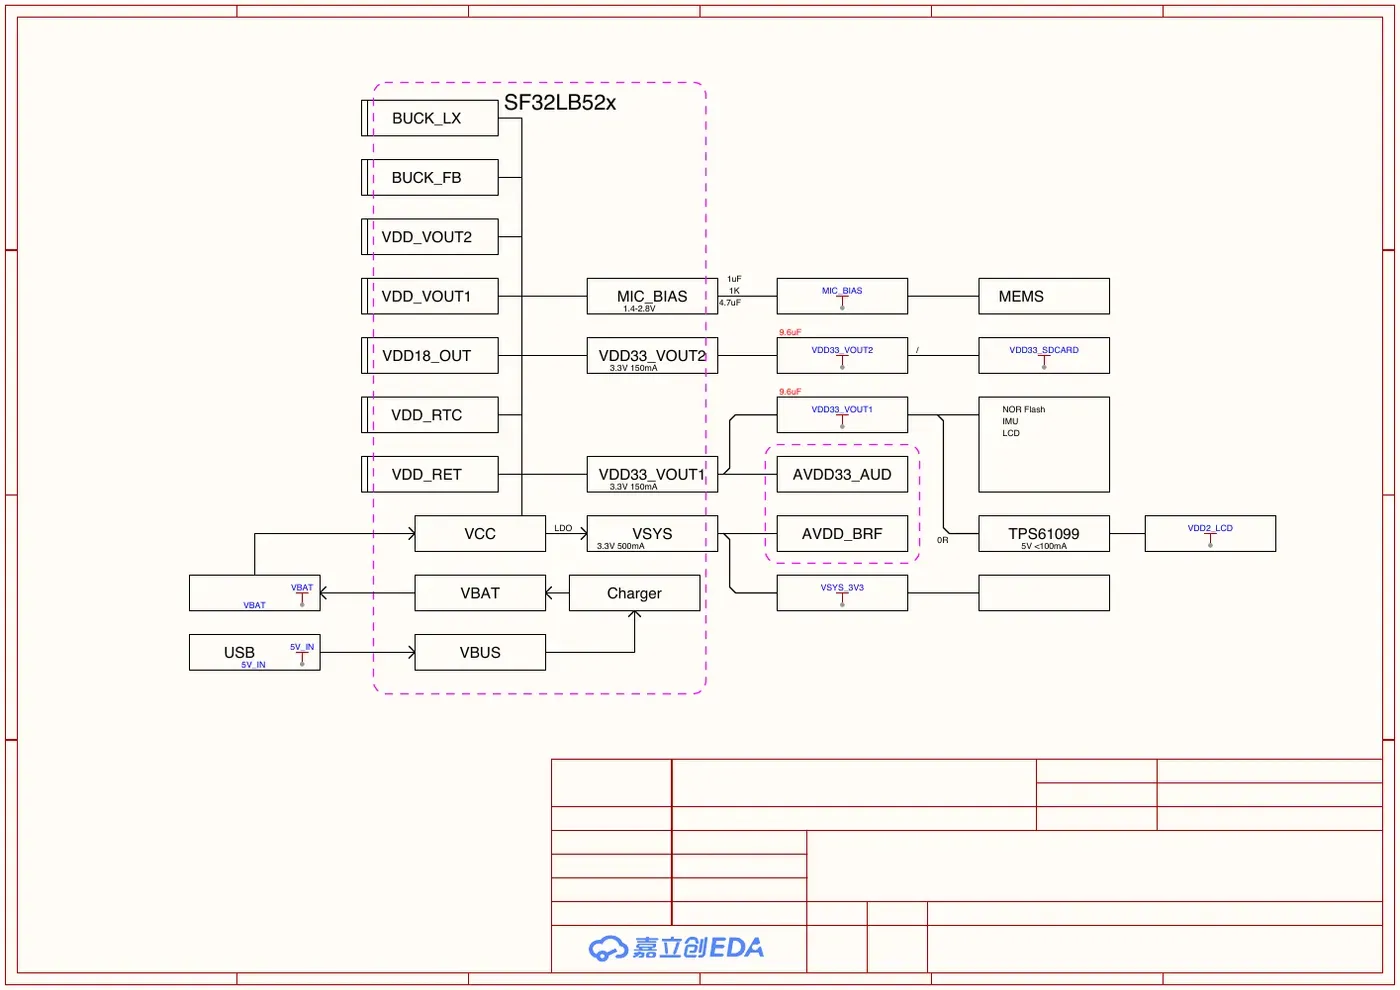1400x990 pixels.
Task: Select the VSYS_3V3 net flag
Action: 842,594
